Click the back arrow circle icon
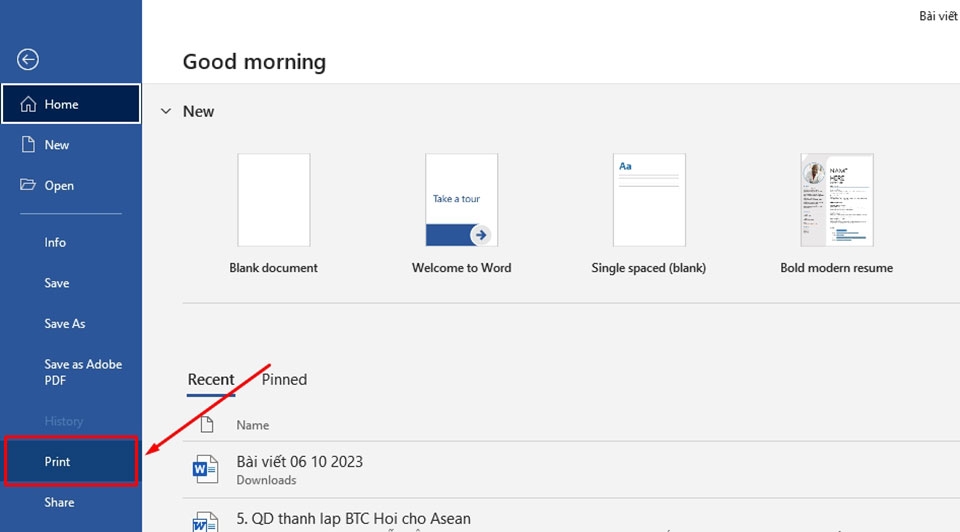960x532 pixels. (28, 60)
